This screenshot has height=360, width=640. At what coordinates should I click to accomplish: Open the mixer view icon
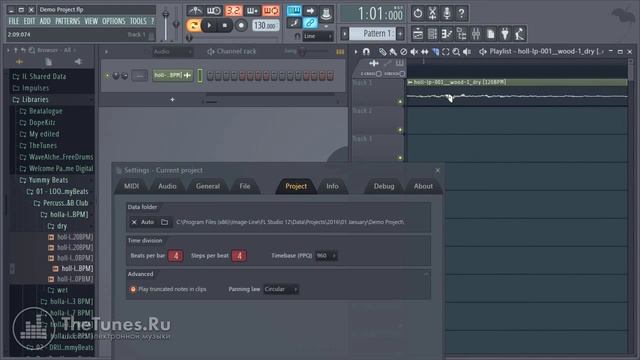coord(476,34)
